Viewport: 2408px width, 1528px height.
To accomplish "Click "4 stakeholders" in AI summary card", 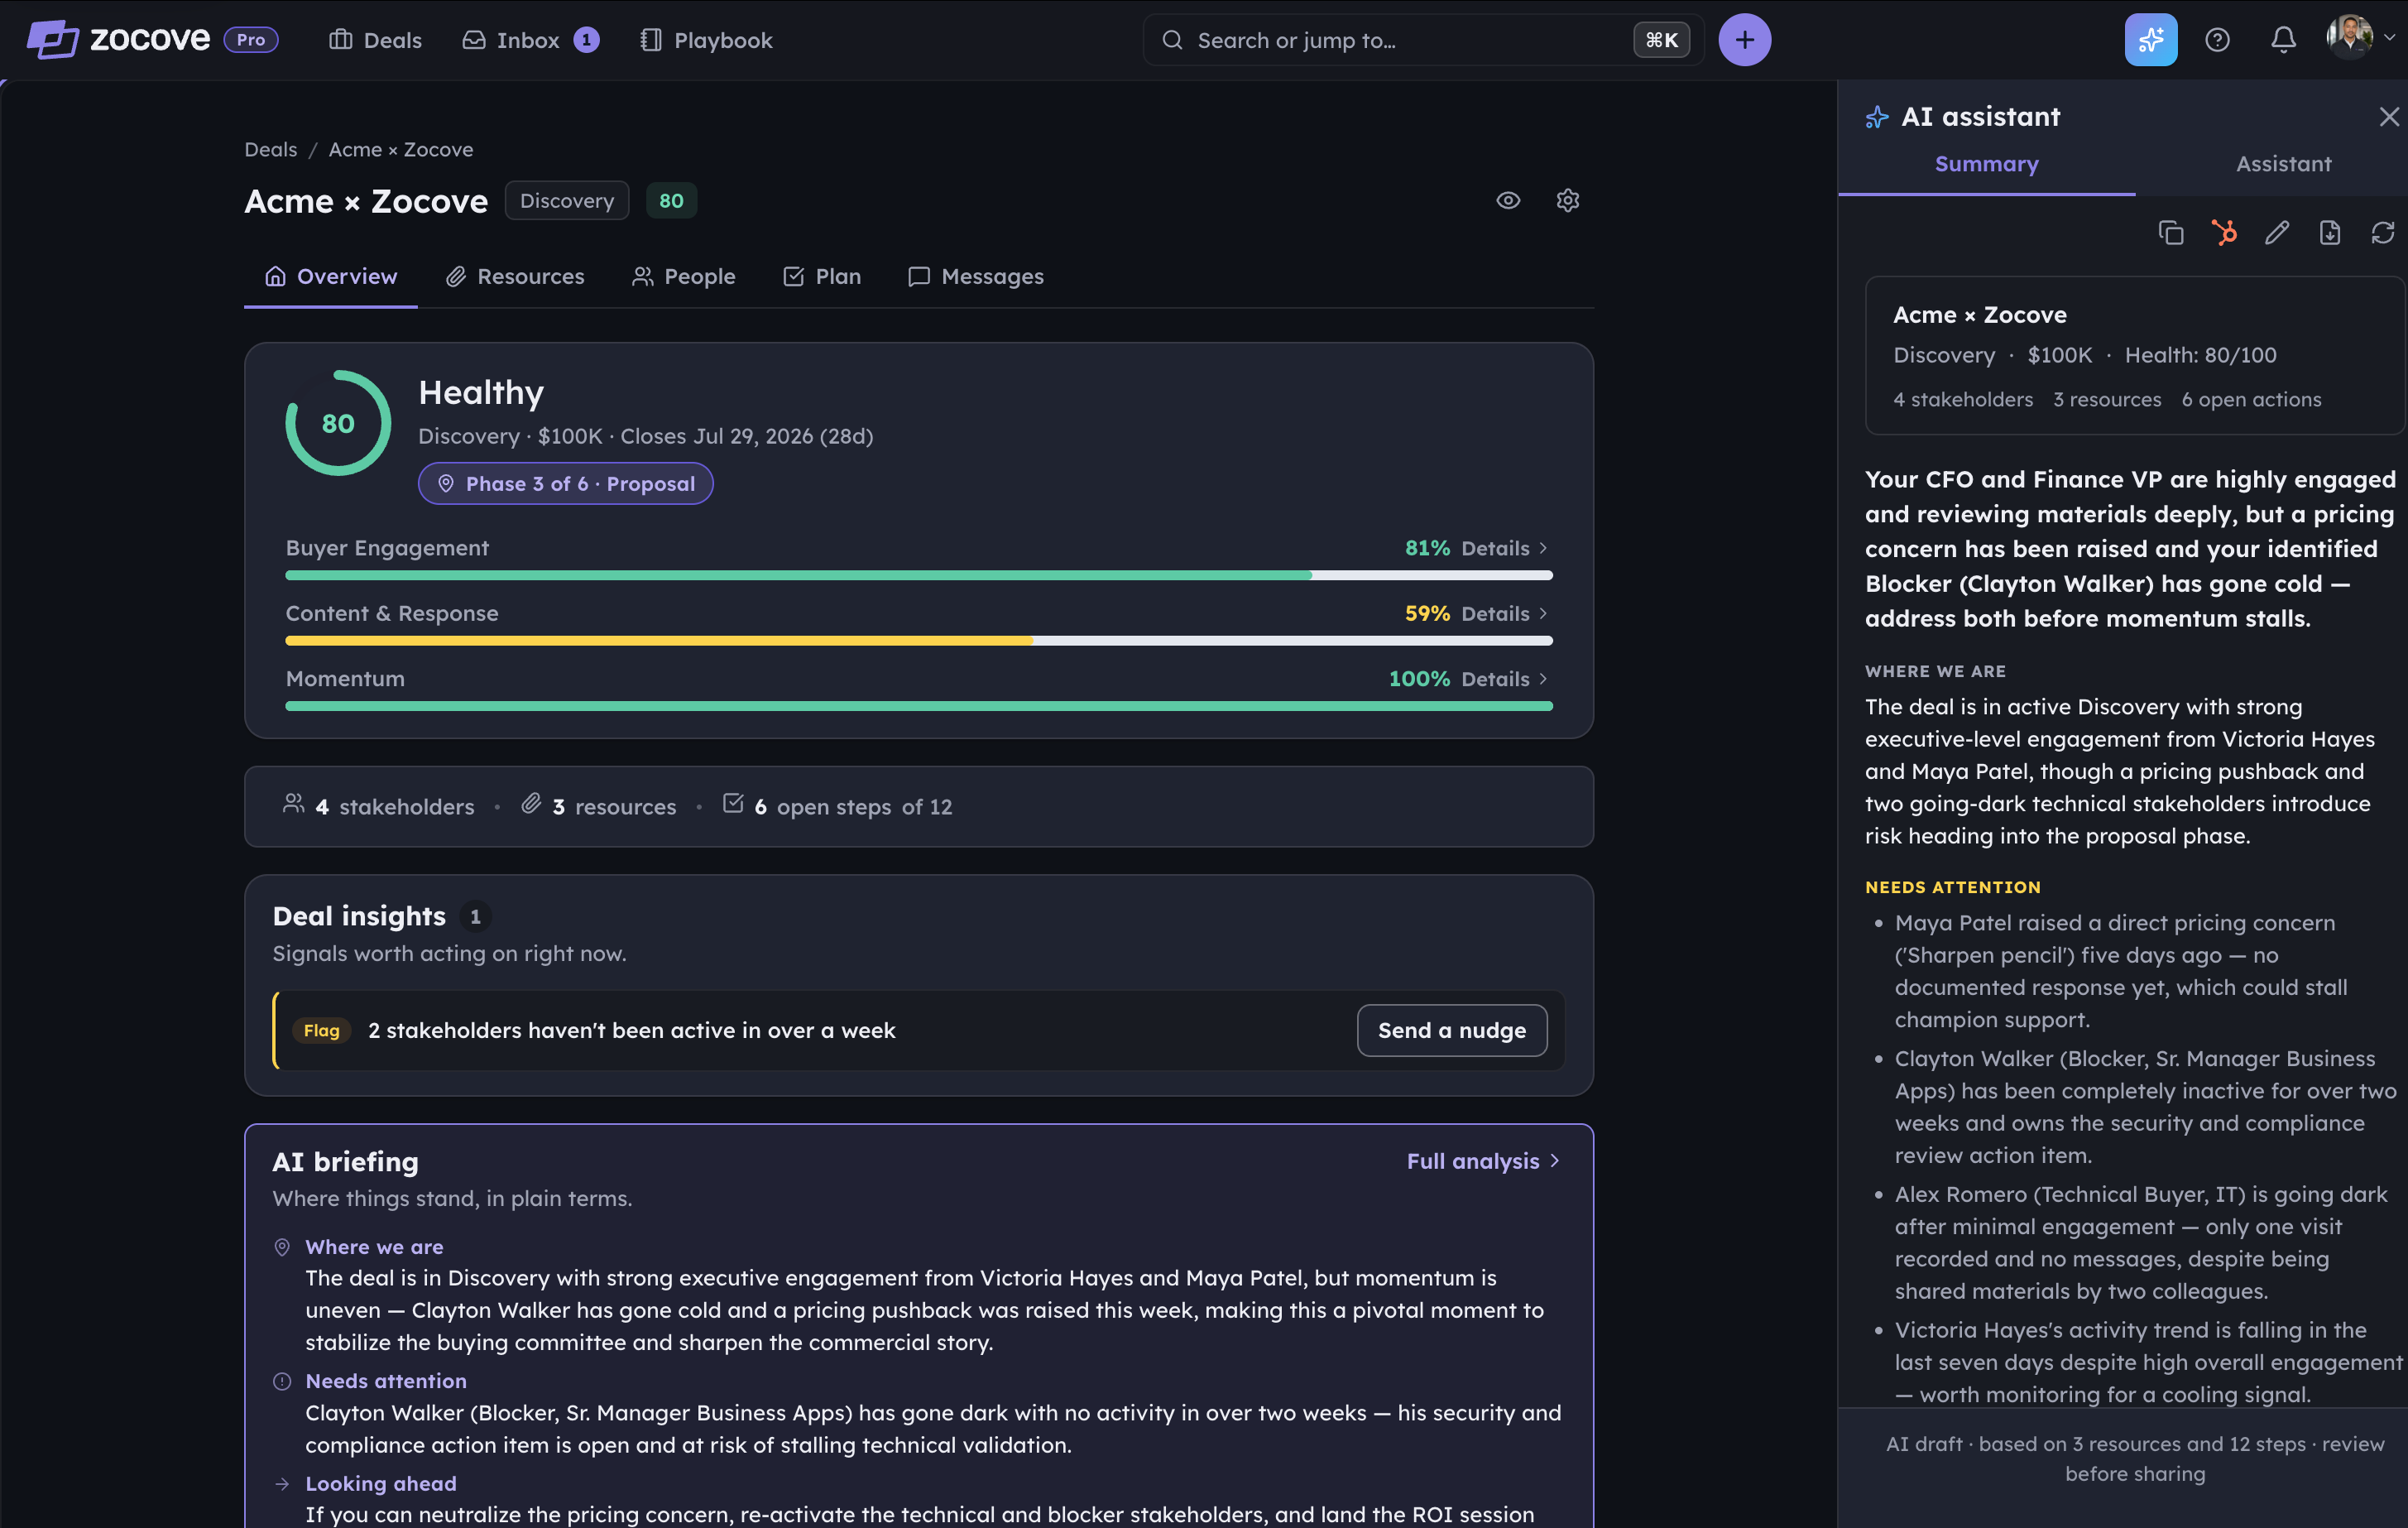I will click(x=1963, y=400).
